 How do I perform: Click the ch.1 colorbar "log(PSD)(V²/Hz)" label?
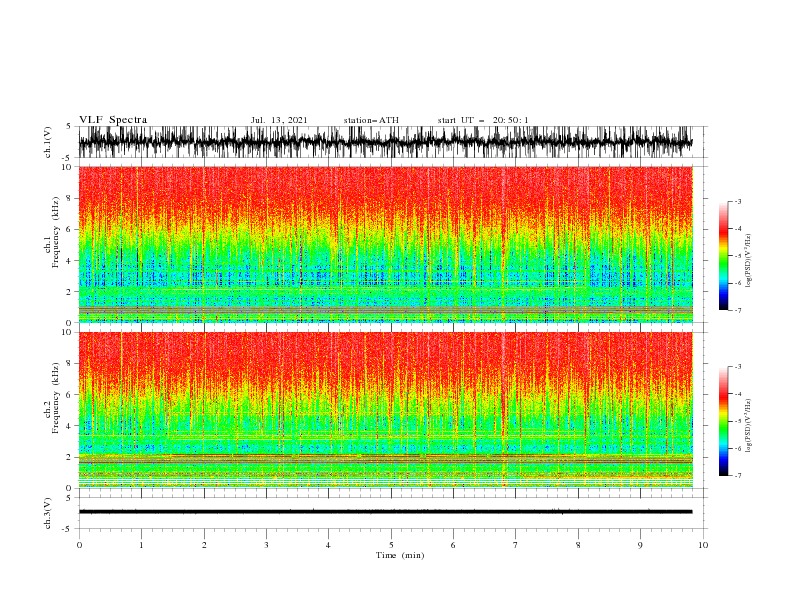click(x=748, y=261)
